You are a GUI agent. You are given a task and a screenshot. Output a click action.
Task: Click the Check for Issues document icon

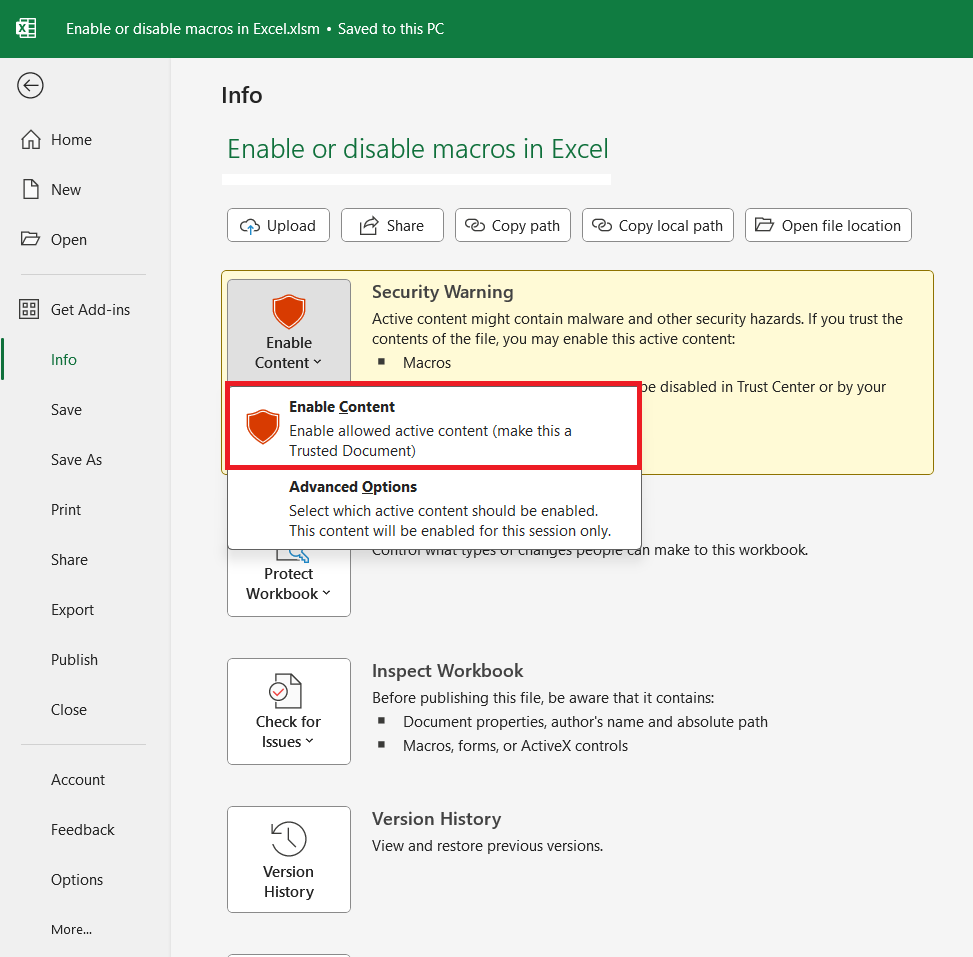pyautogui.click(x=285, y=691)
